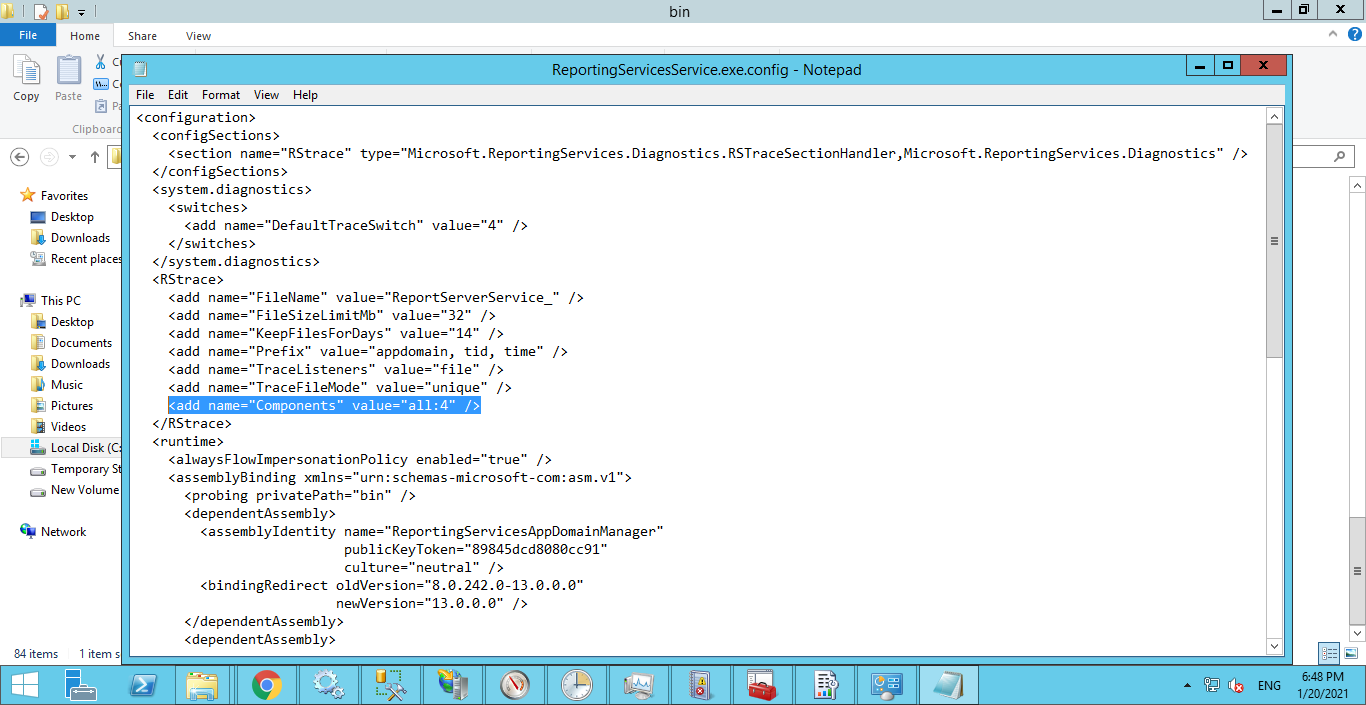
Task: Click the DefaultTraceSwitch line in Notepad
Action: pyautogui.click(x=356, y=225)
